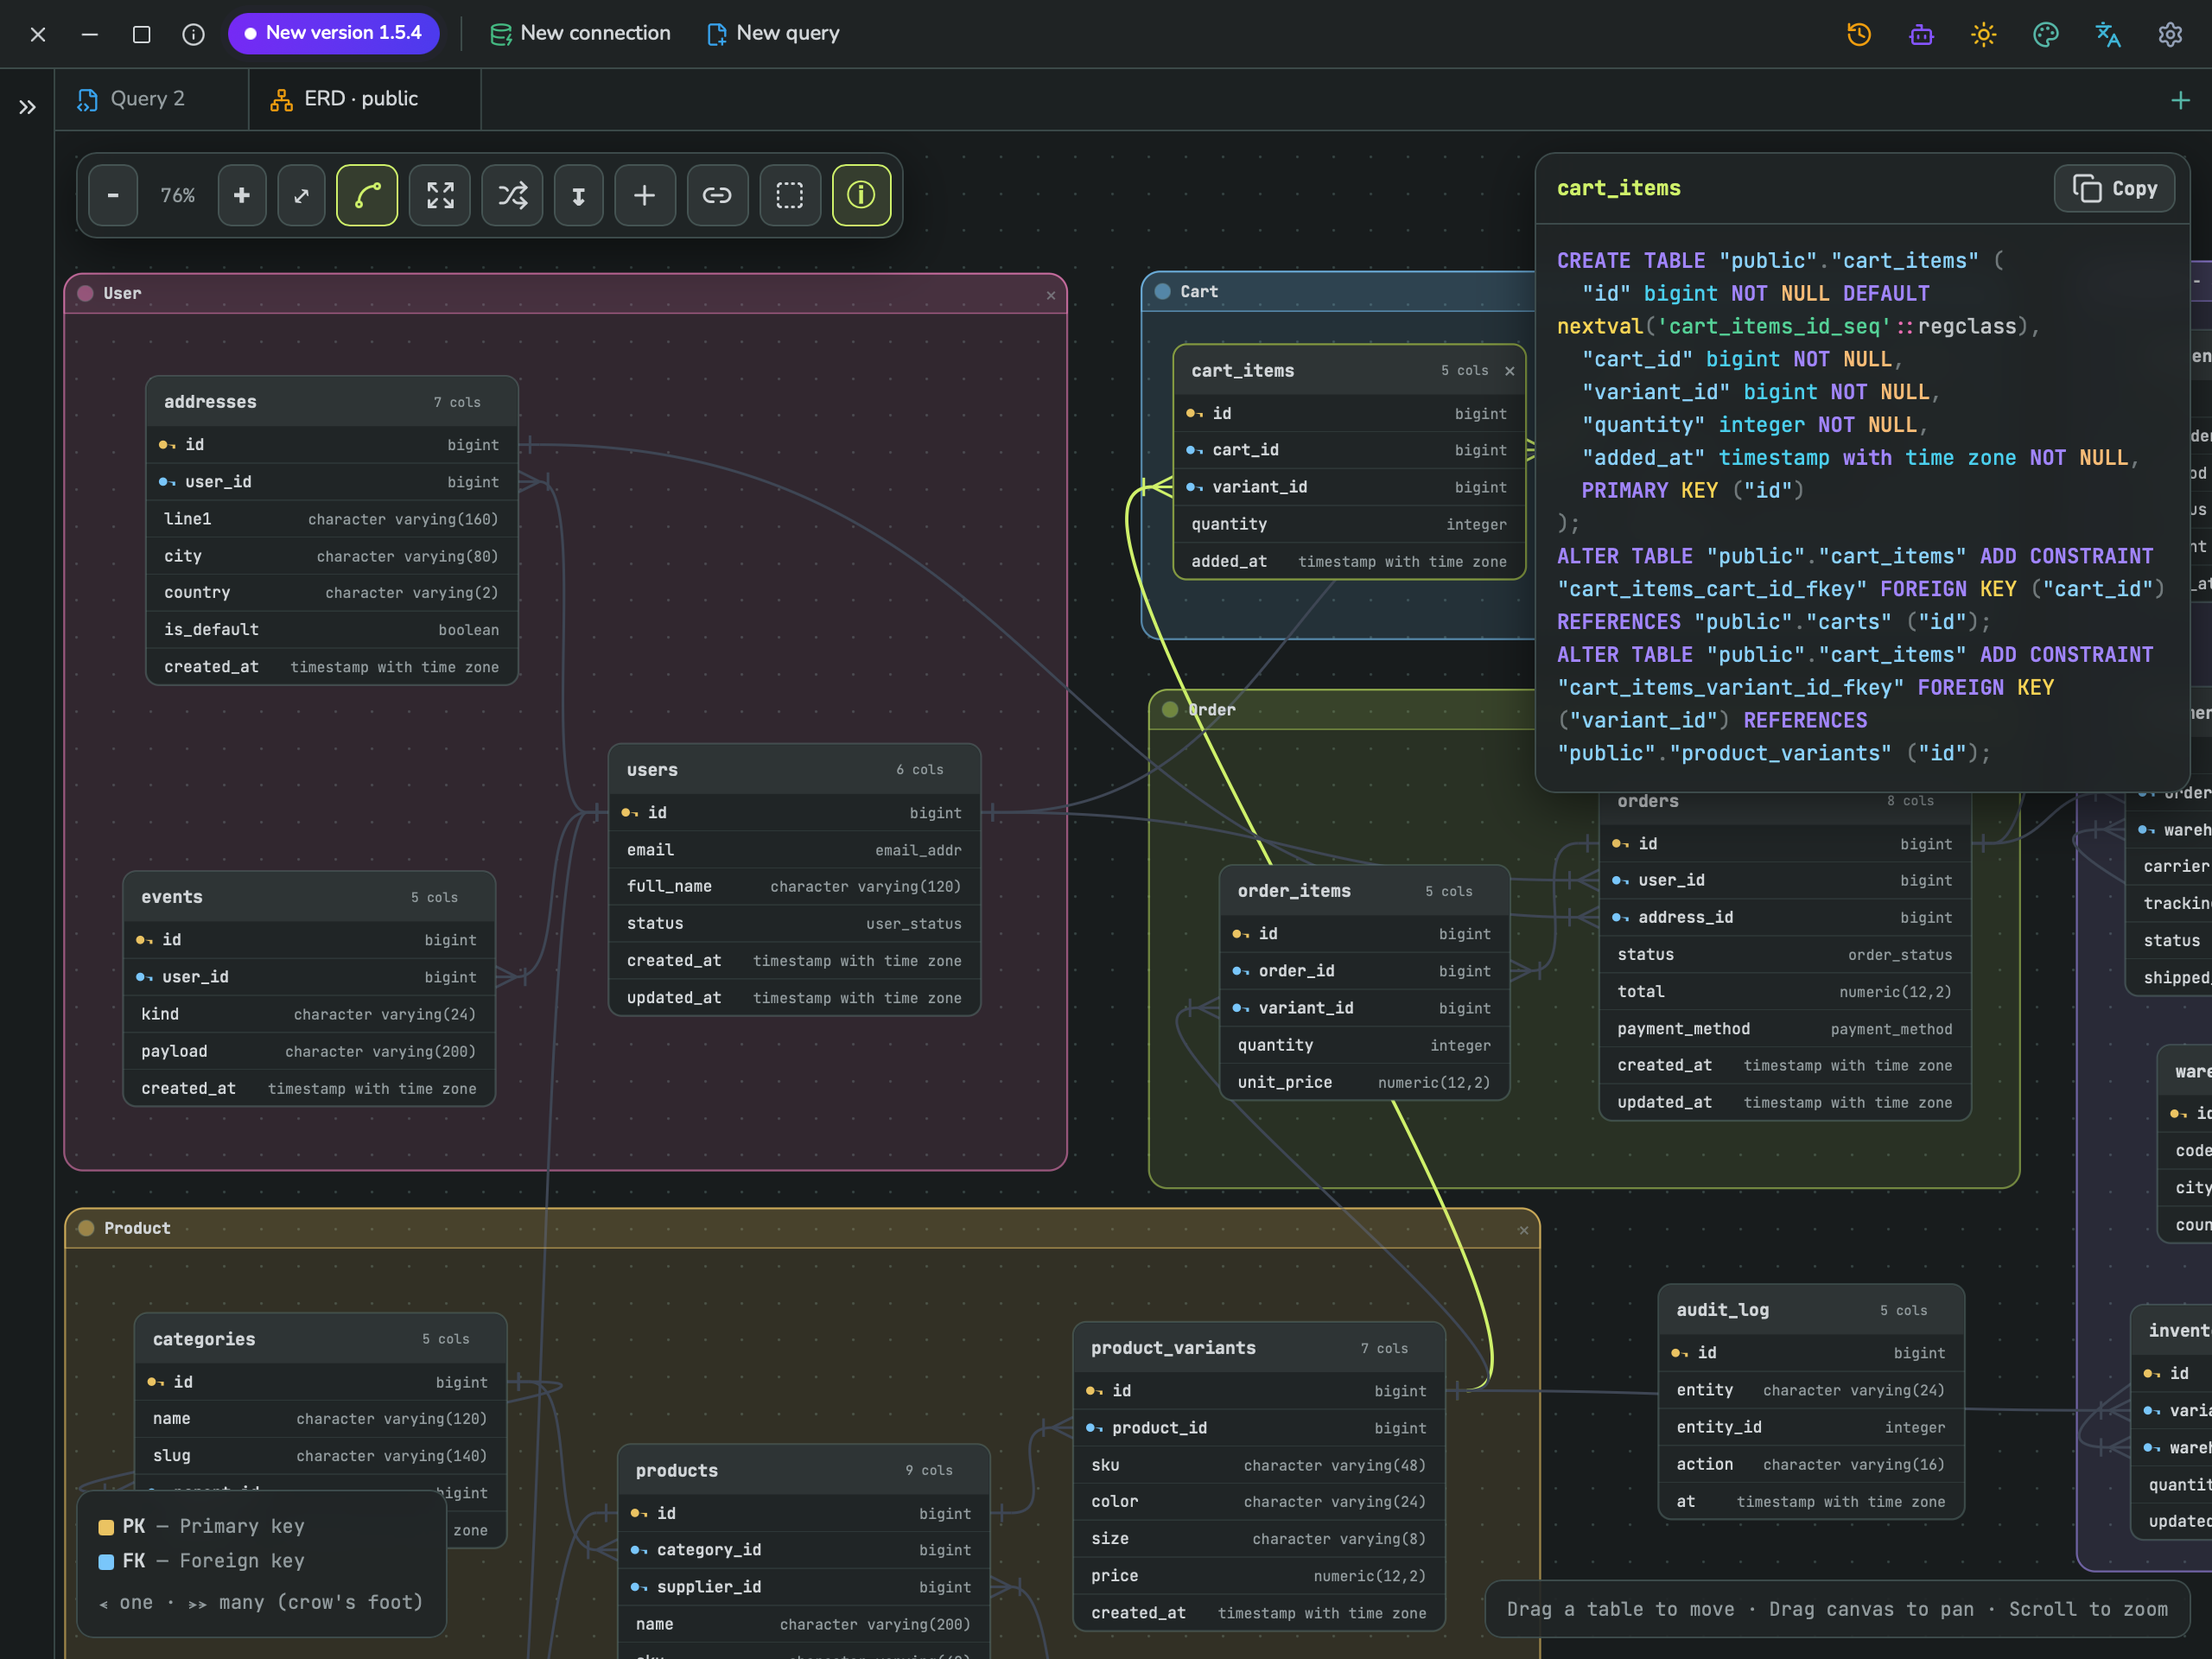The height and width of the screenshot is (1659, 2212).
Task: Select the products table header
Action: 804,1471
